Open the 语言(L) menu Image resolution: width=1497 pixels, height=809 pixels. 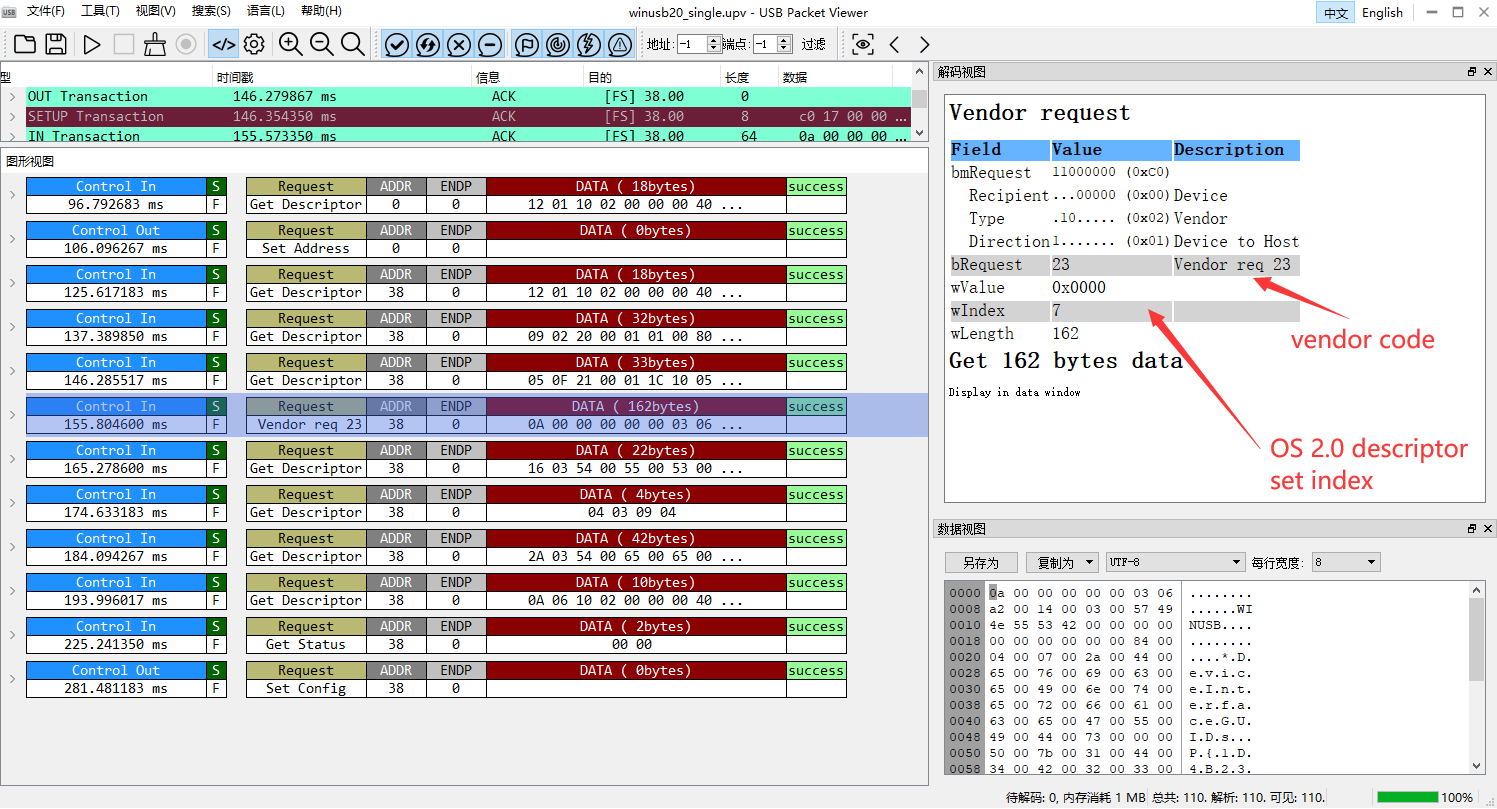[265, 12]
